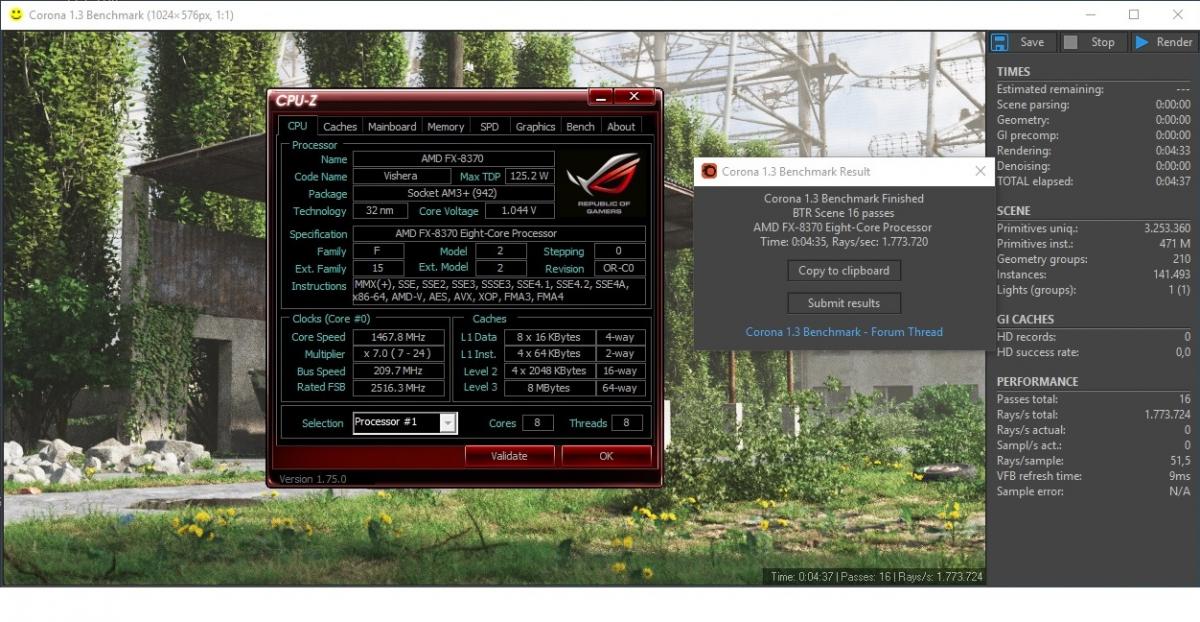The height and width of the screenshot is (622, 1200).
Task: Switch to the Mainboard tab in CPU-Z
Action: (x=392, y=127)
